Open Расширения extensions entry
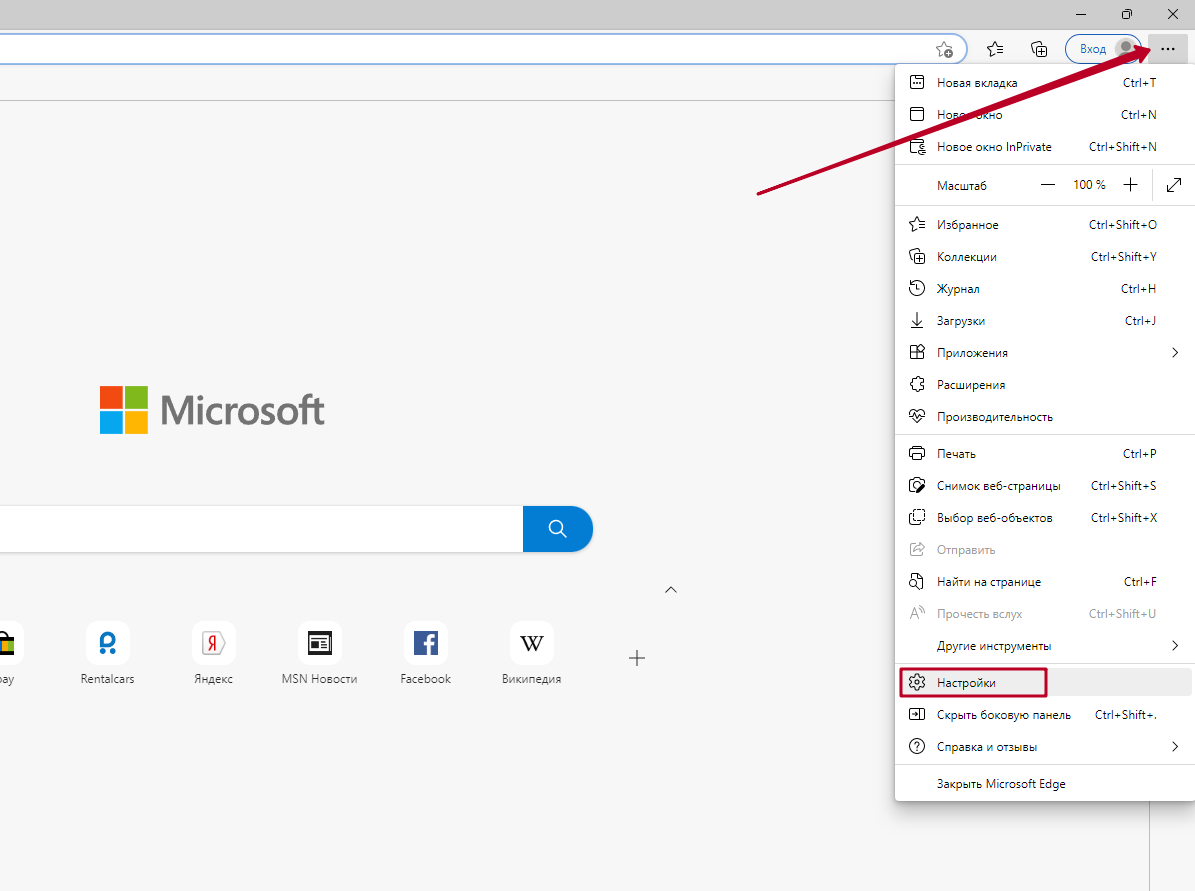This screenshot has width=1195, height=891. click(x=1044, y=385)
